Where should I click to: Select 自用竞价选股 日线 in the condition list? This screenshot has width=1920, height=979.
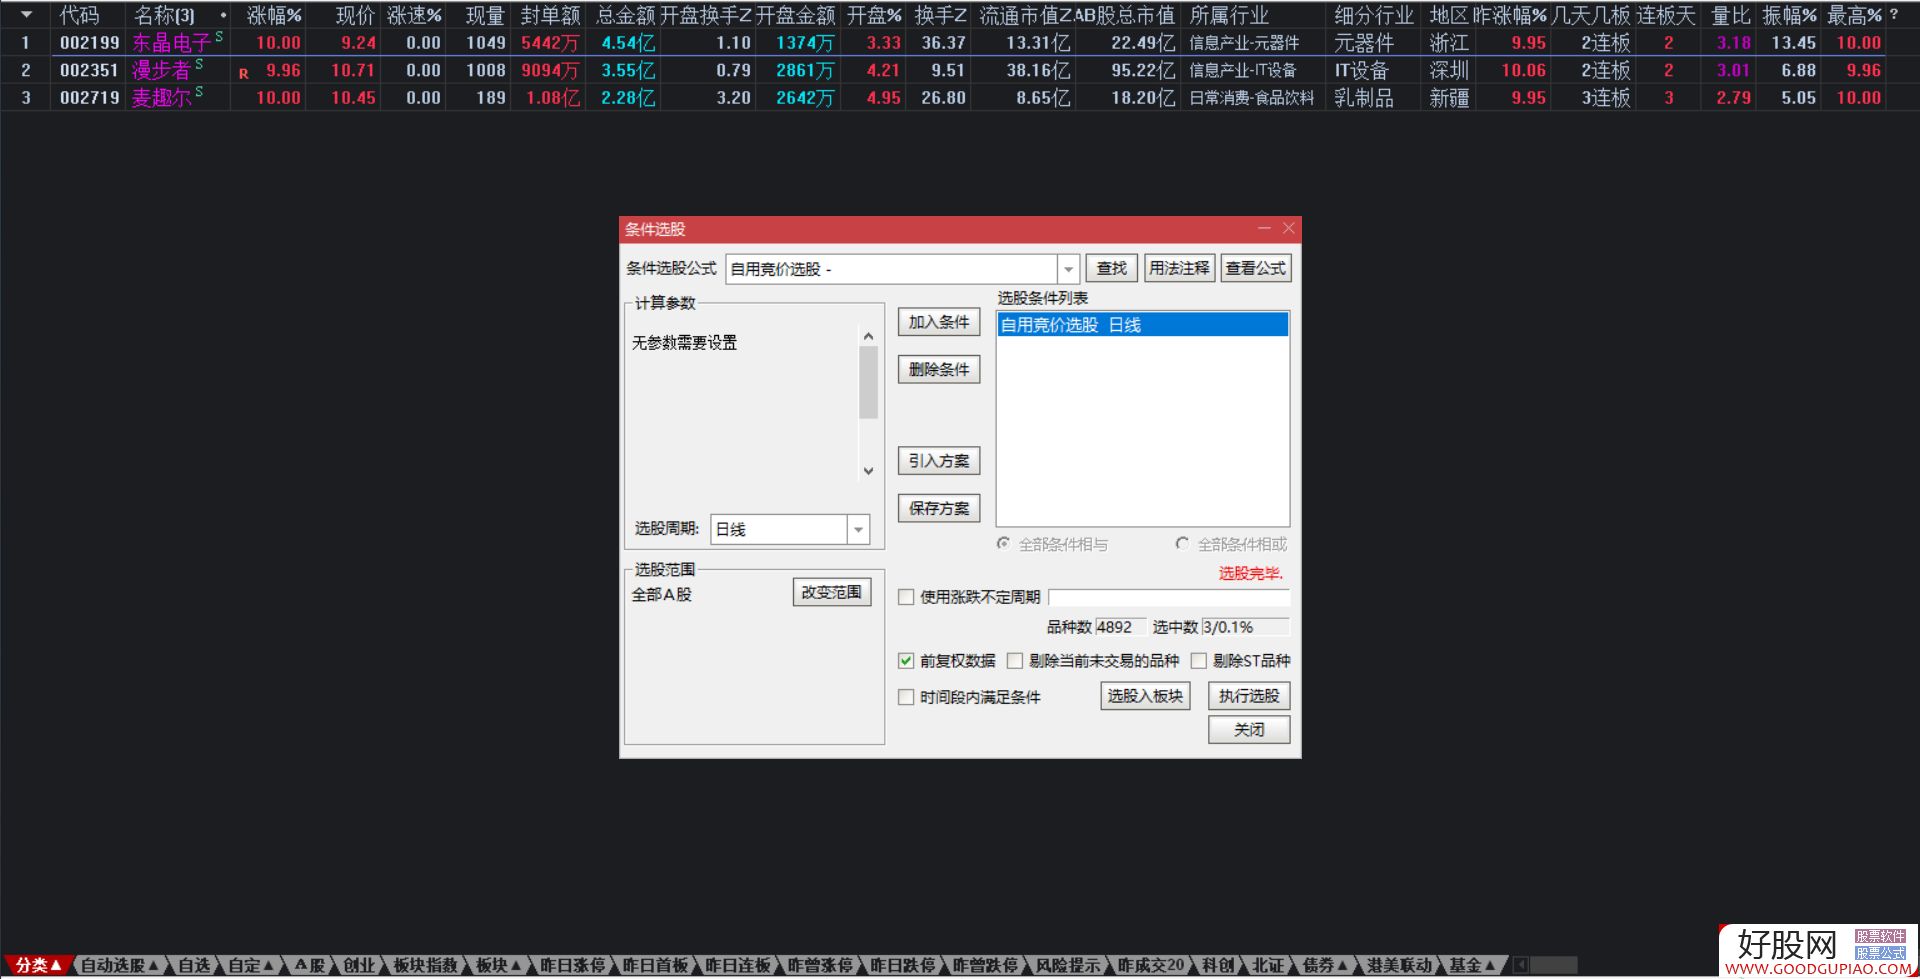[x=1143, y=325]
